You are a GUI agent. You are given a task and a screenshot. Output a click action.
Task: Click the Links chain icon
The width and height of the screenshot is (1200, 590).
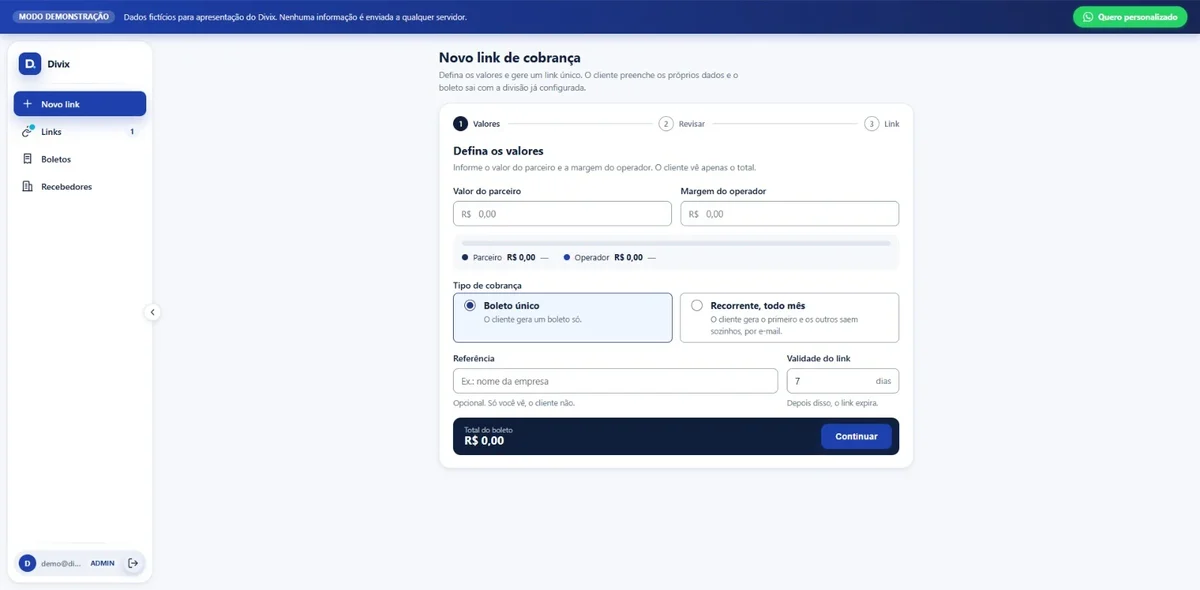[27, 132]
